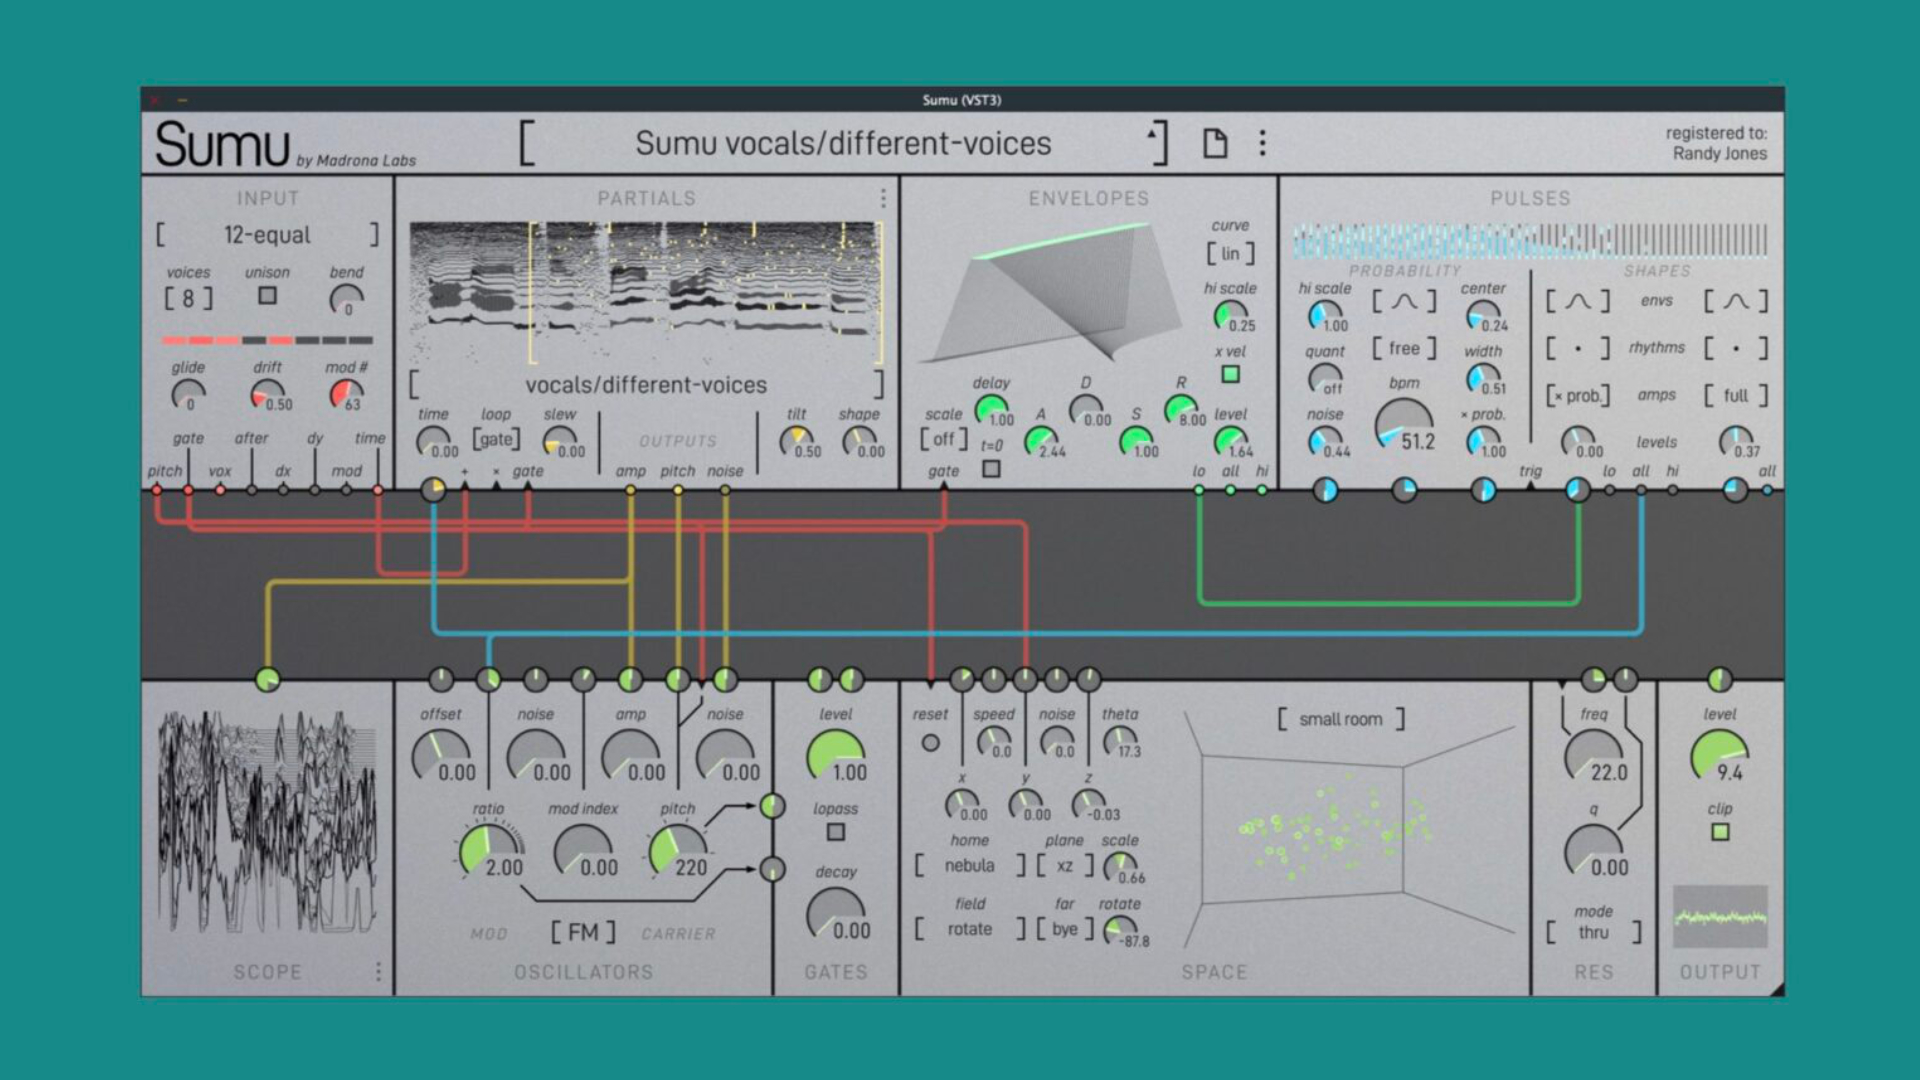Toggle the unison checkbox

267,296
